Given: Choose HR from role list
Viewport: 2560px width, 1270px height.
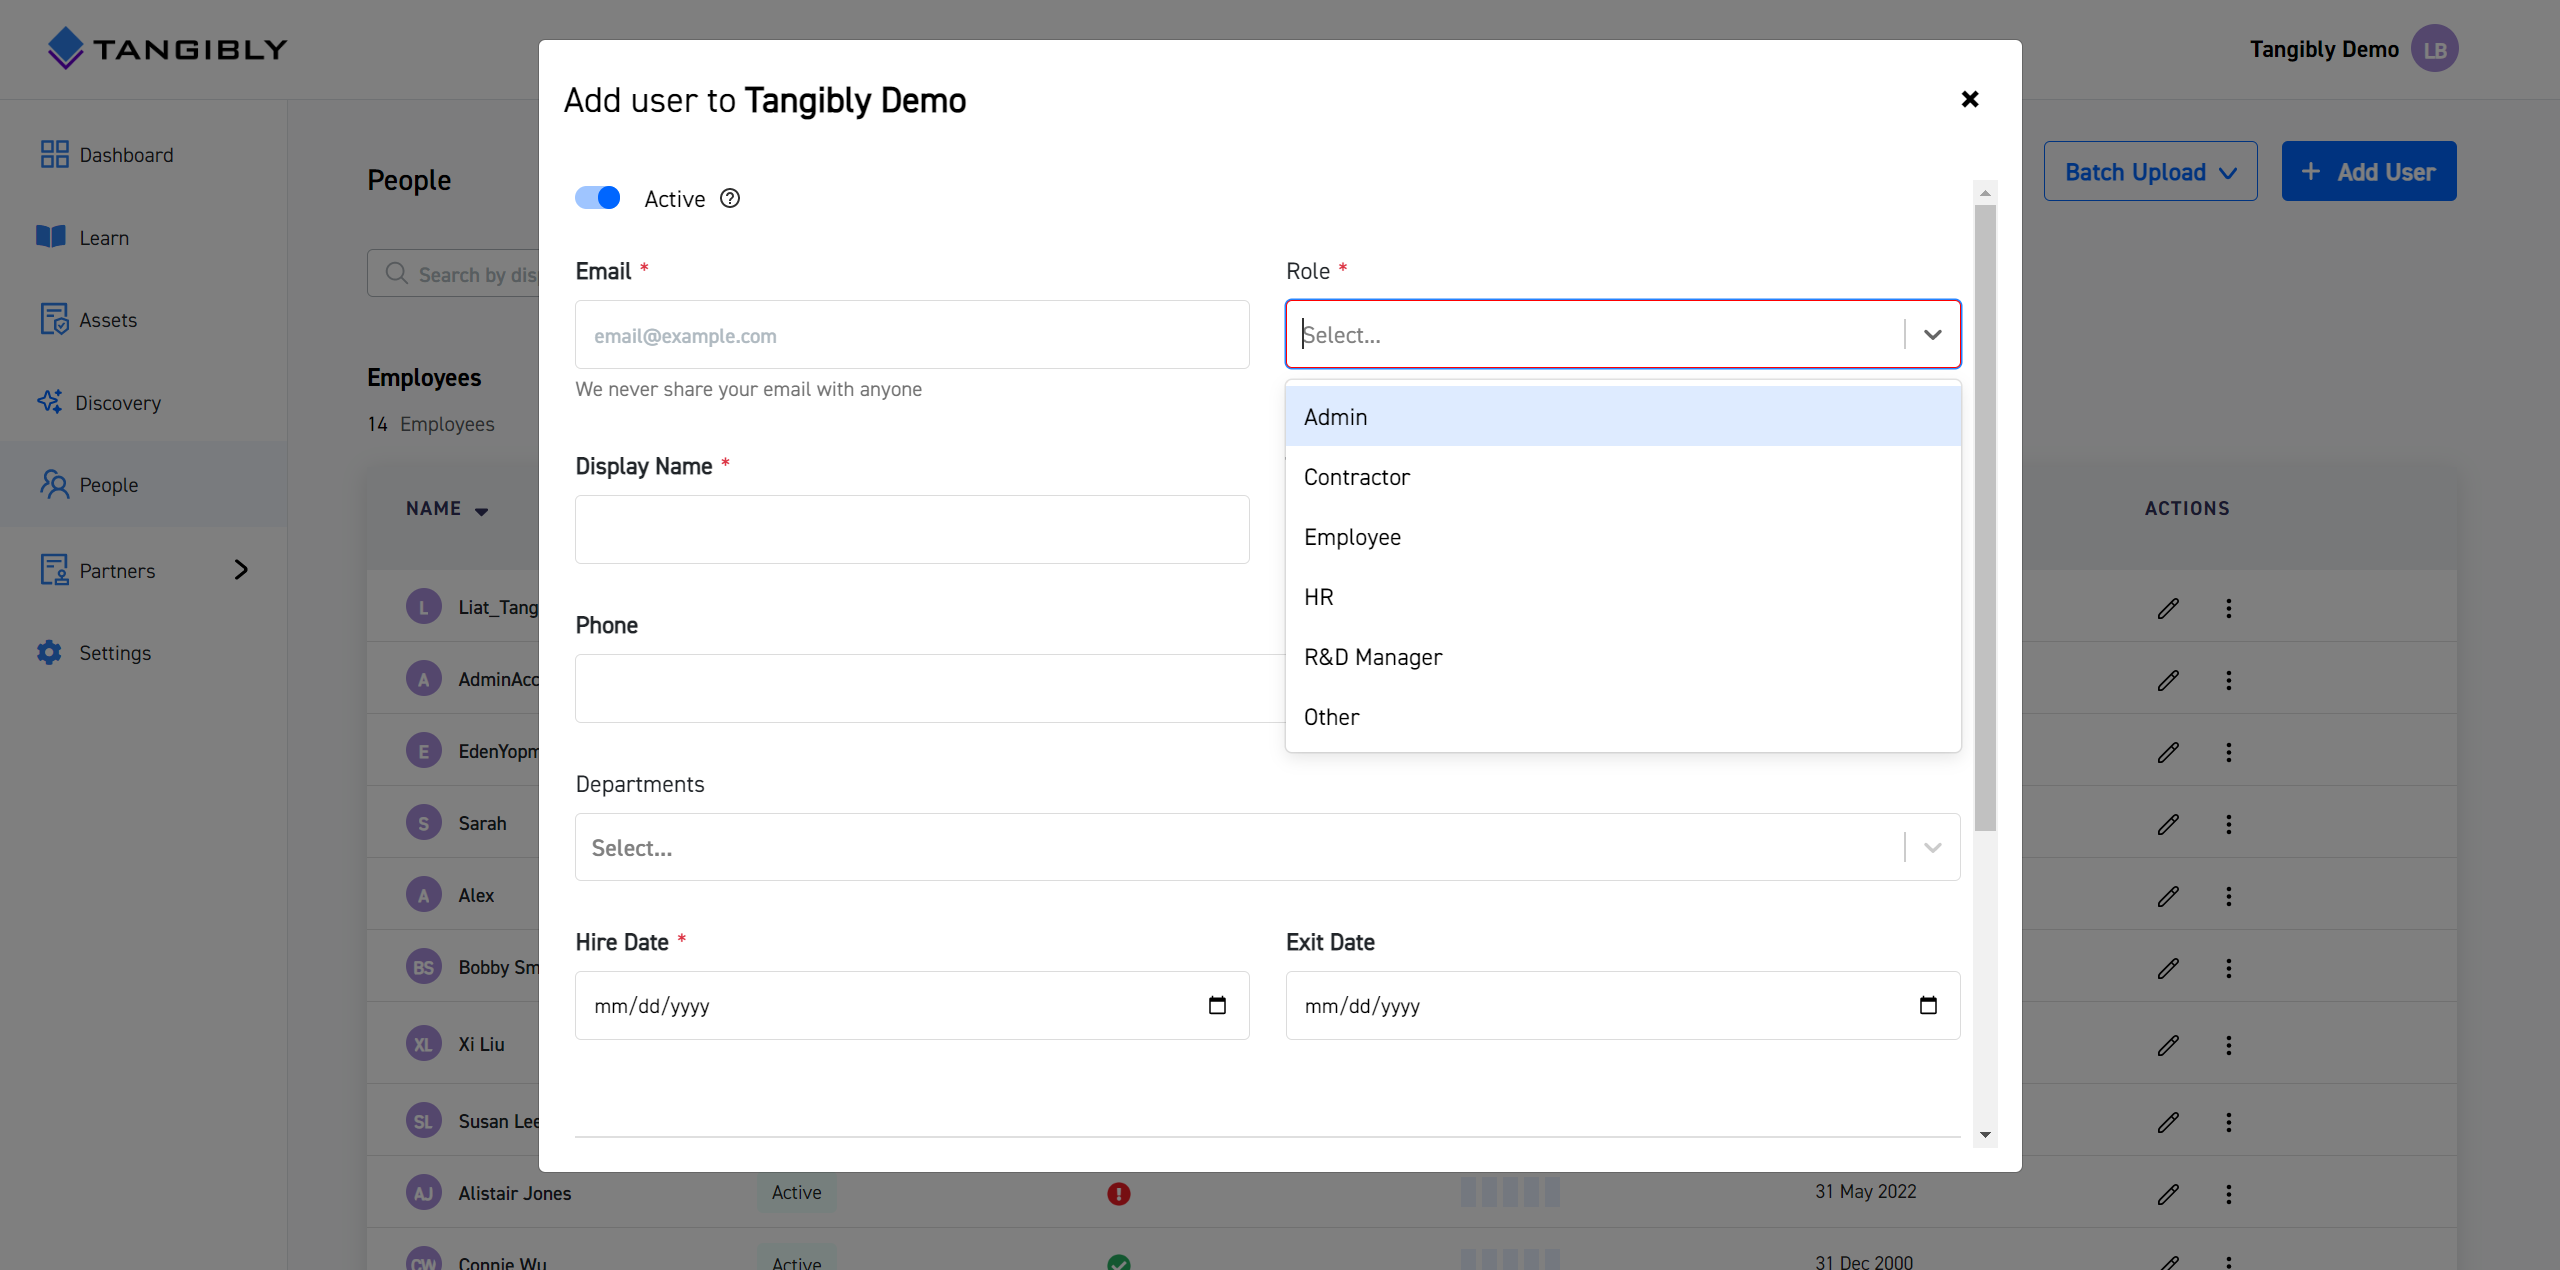Looking at the screenshot, I should (x=1623, y=597).
